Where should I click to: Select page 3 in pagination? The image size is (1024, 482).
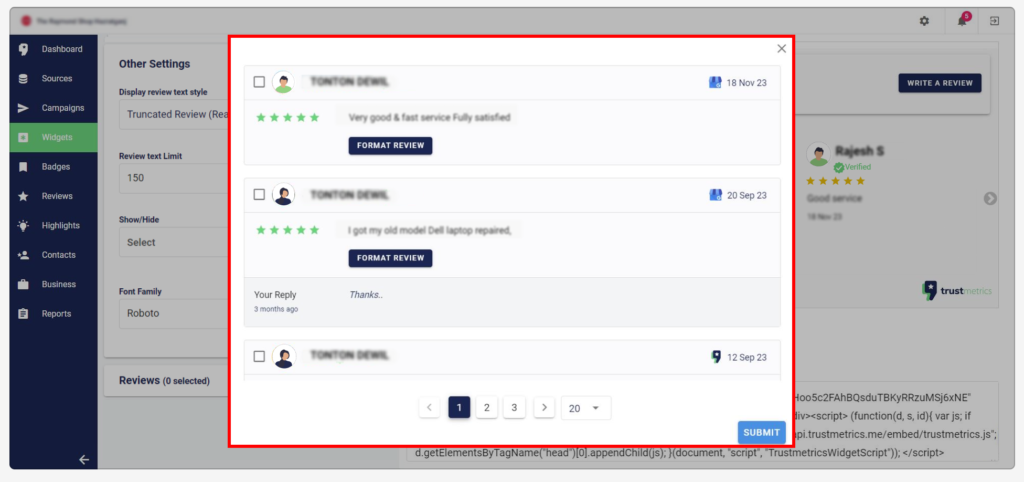pos(514,408)
